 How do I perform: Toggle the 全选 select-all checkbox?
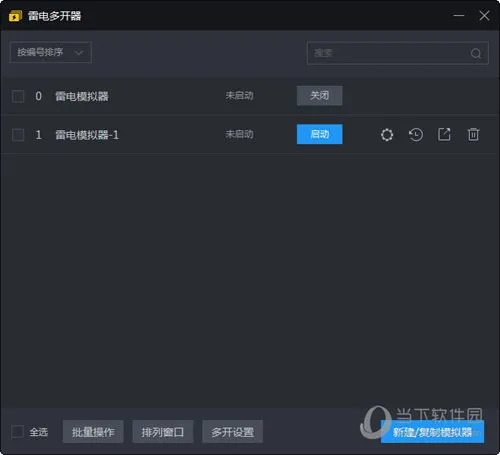click(x=17, y=431)
